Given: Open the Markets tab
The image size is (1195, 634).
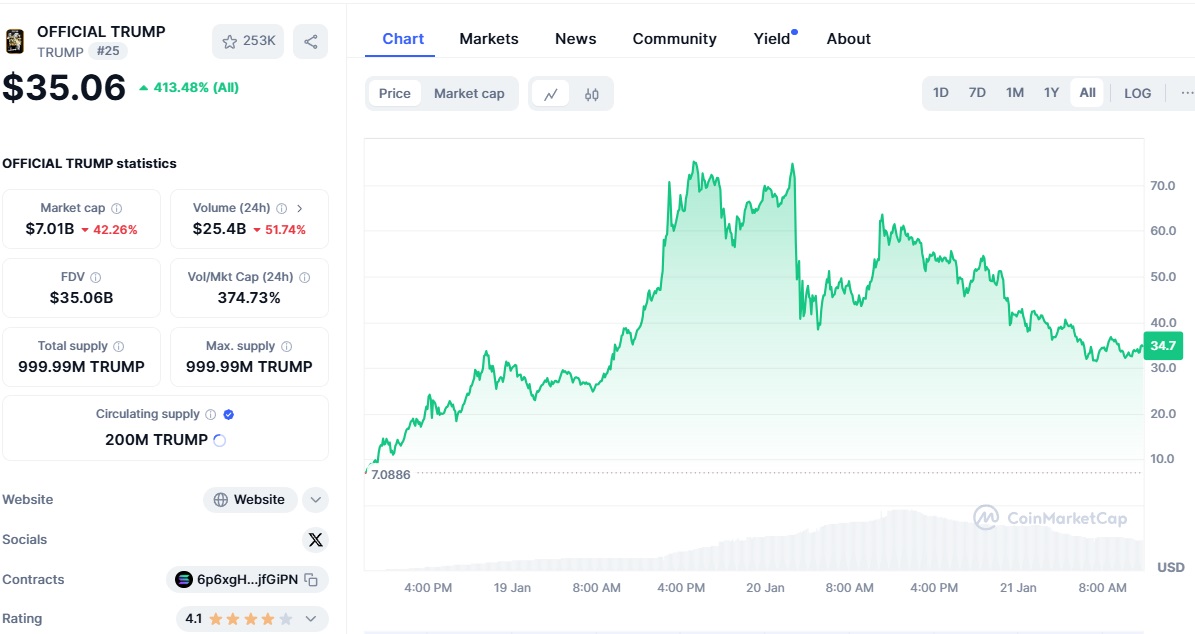Looking at the screenshot, I should [x=489, y=39].
